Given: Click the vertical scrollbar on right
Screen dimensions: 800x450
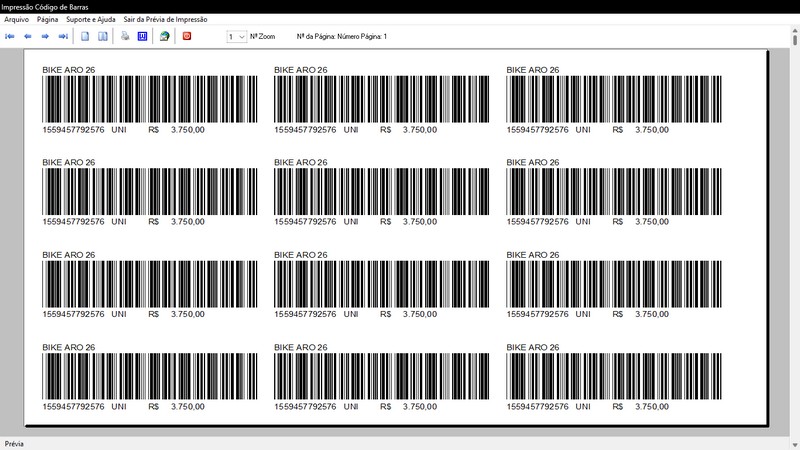Looking at the screenshot, I should coord(793,240).
